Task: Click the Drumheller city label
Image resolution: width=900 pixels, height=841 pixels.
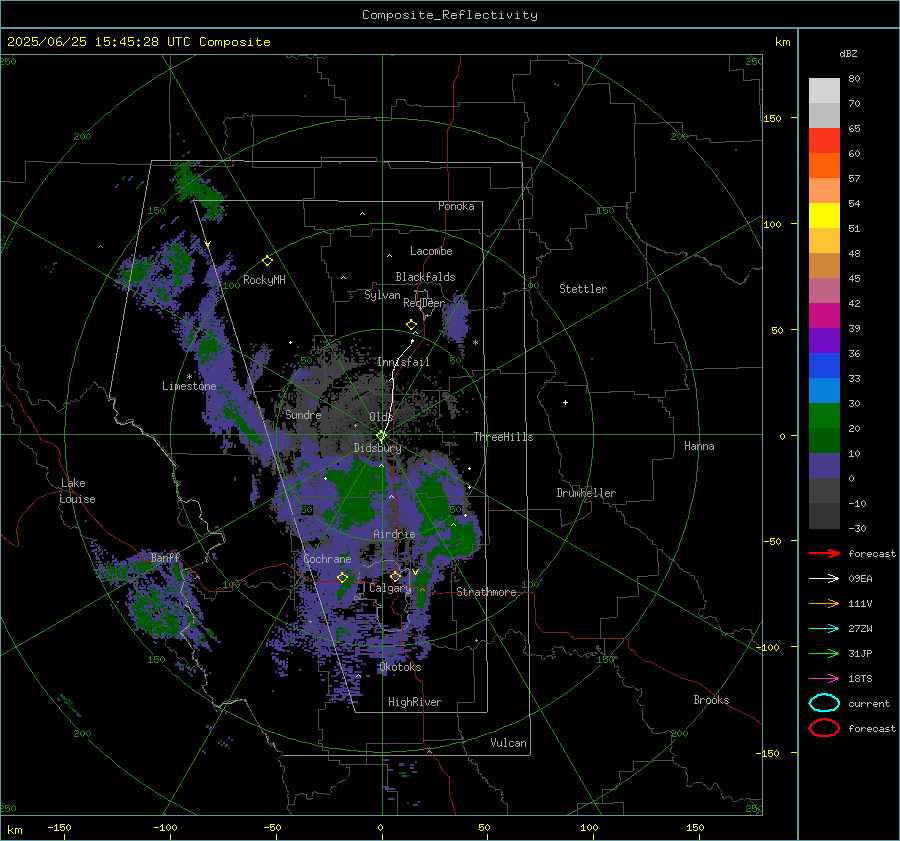Action: click(586, 493)
